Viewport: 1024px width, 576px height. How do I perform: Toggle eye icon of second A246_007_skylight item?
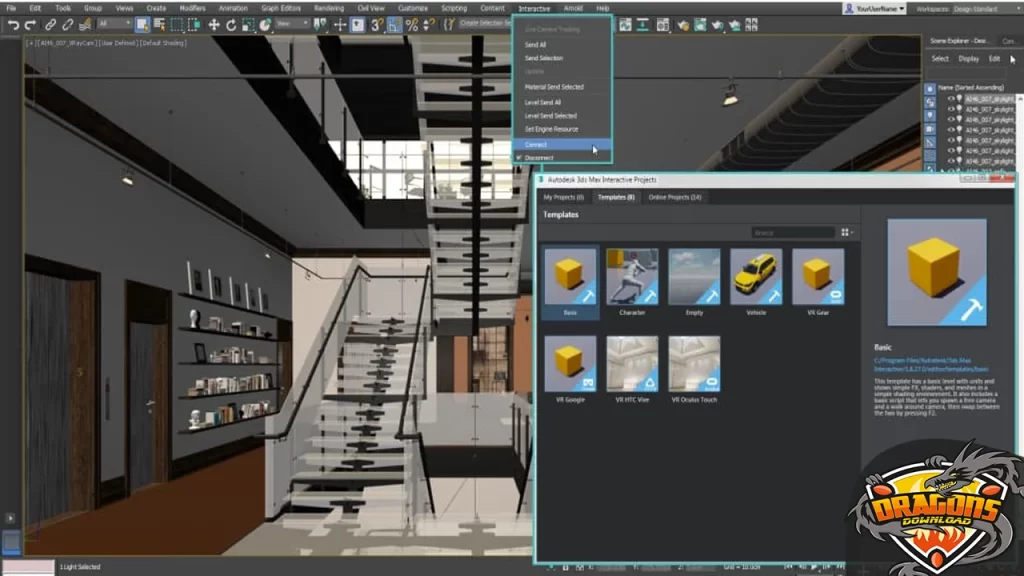tap(951, 109)
